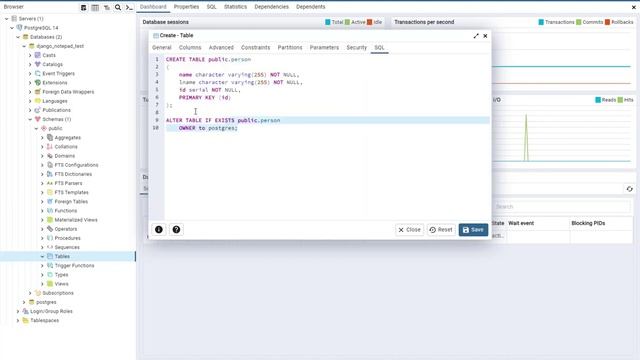Click the Aggregates node icon
The height and width of the screenshot is (360, 640).
(50, 138)
